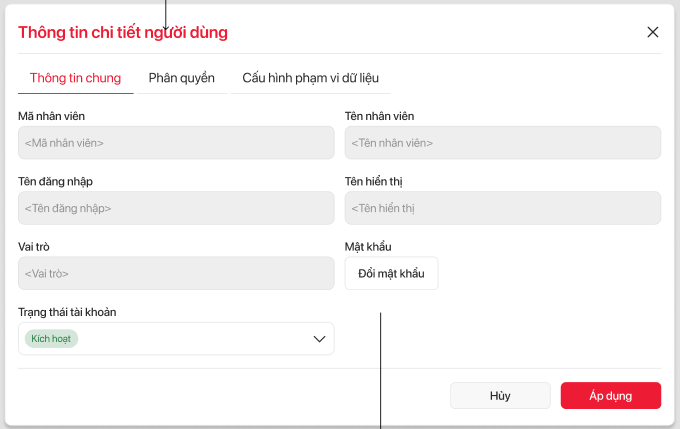Viewport: 680px width, 429px height.
Task: Click the Mật khẩu label
Action: point(367,246)
